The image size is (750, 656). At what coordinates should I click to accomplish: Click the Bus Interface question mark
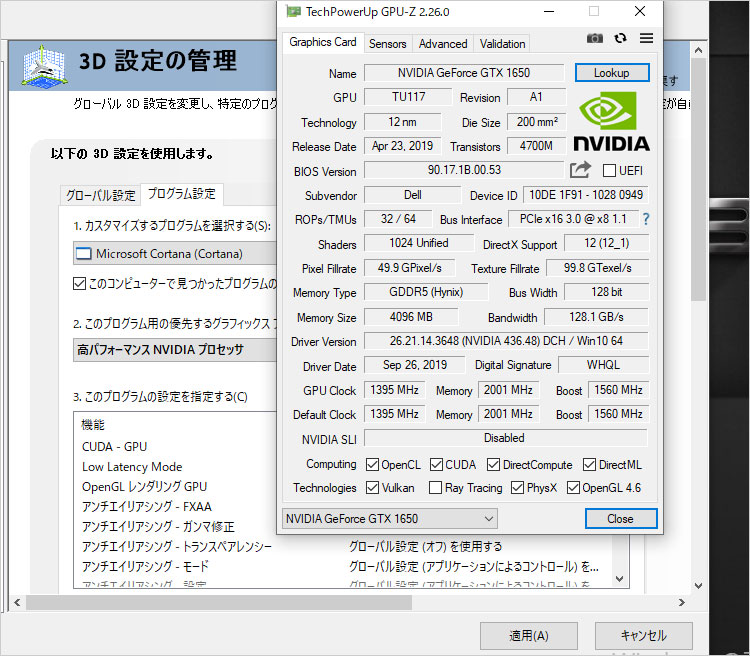click(646, 219)
